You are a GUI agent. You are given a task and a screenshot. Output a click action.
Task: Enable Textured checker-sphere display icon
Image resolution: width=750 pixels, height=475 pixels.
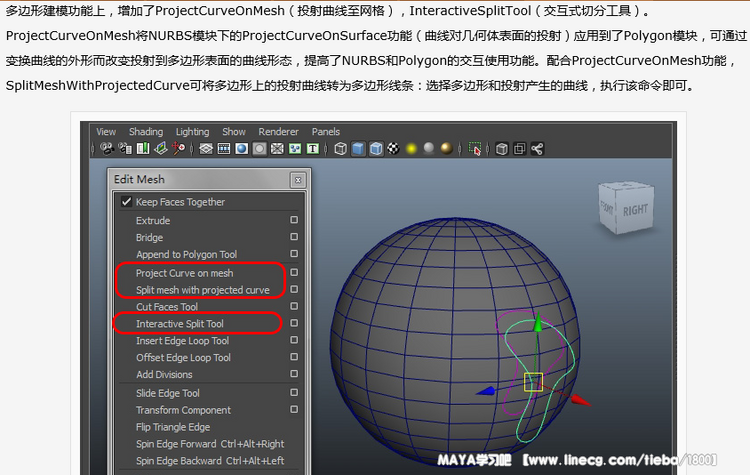point(393,149)
